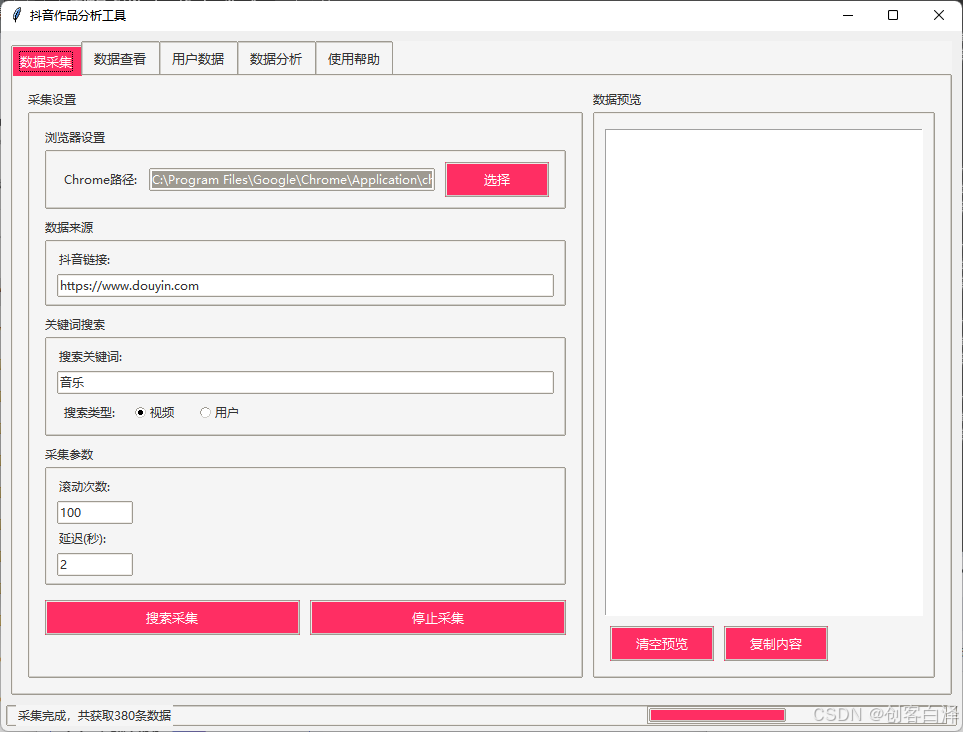This screenshot has height=732, width=963.
Task: Click the 选择 button for Chrome path
Action: coord(497,179)
